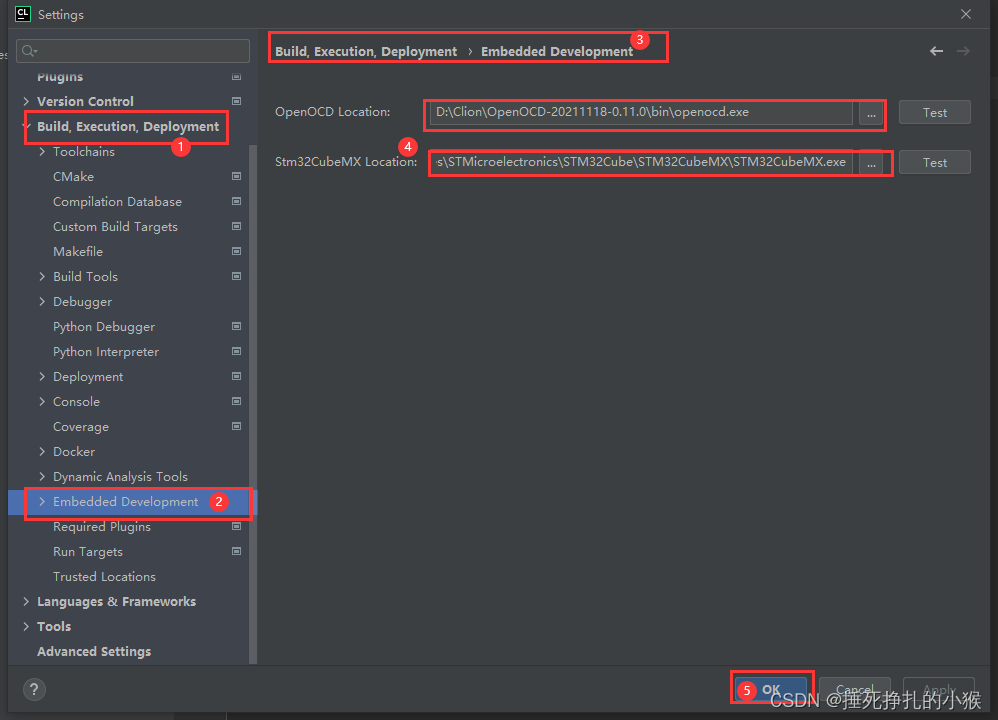Click the search magnifier icon in the settings filter

tap(29, 51)
